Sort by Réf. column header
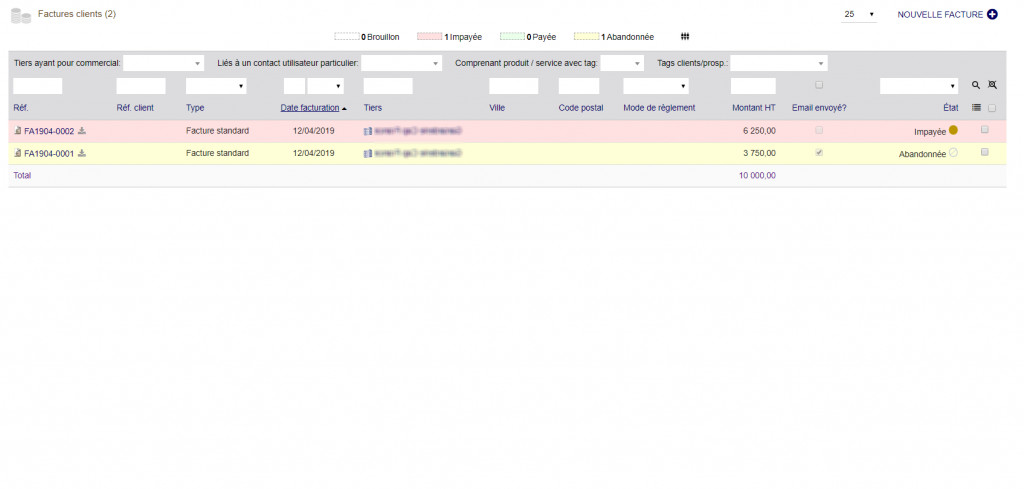1024x489 pixels. point(21,108)
